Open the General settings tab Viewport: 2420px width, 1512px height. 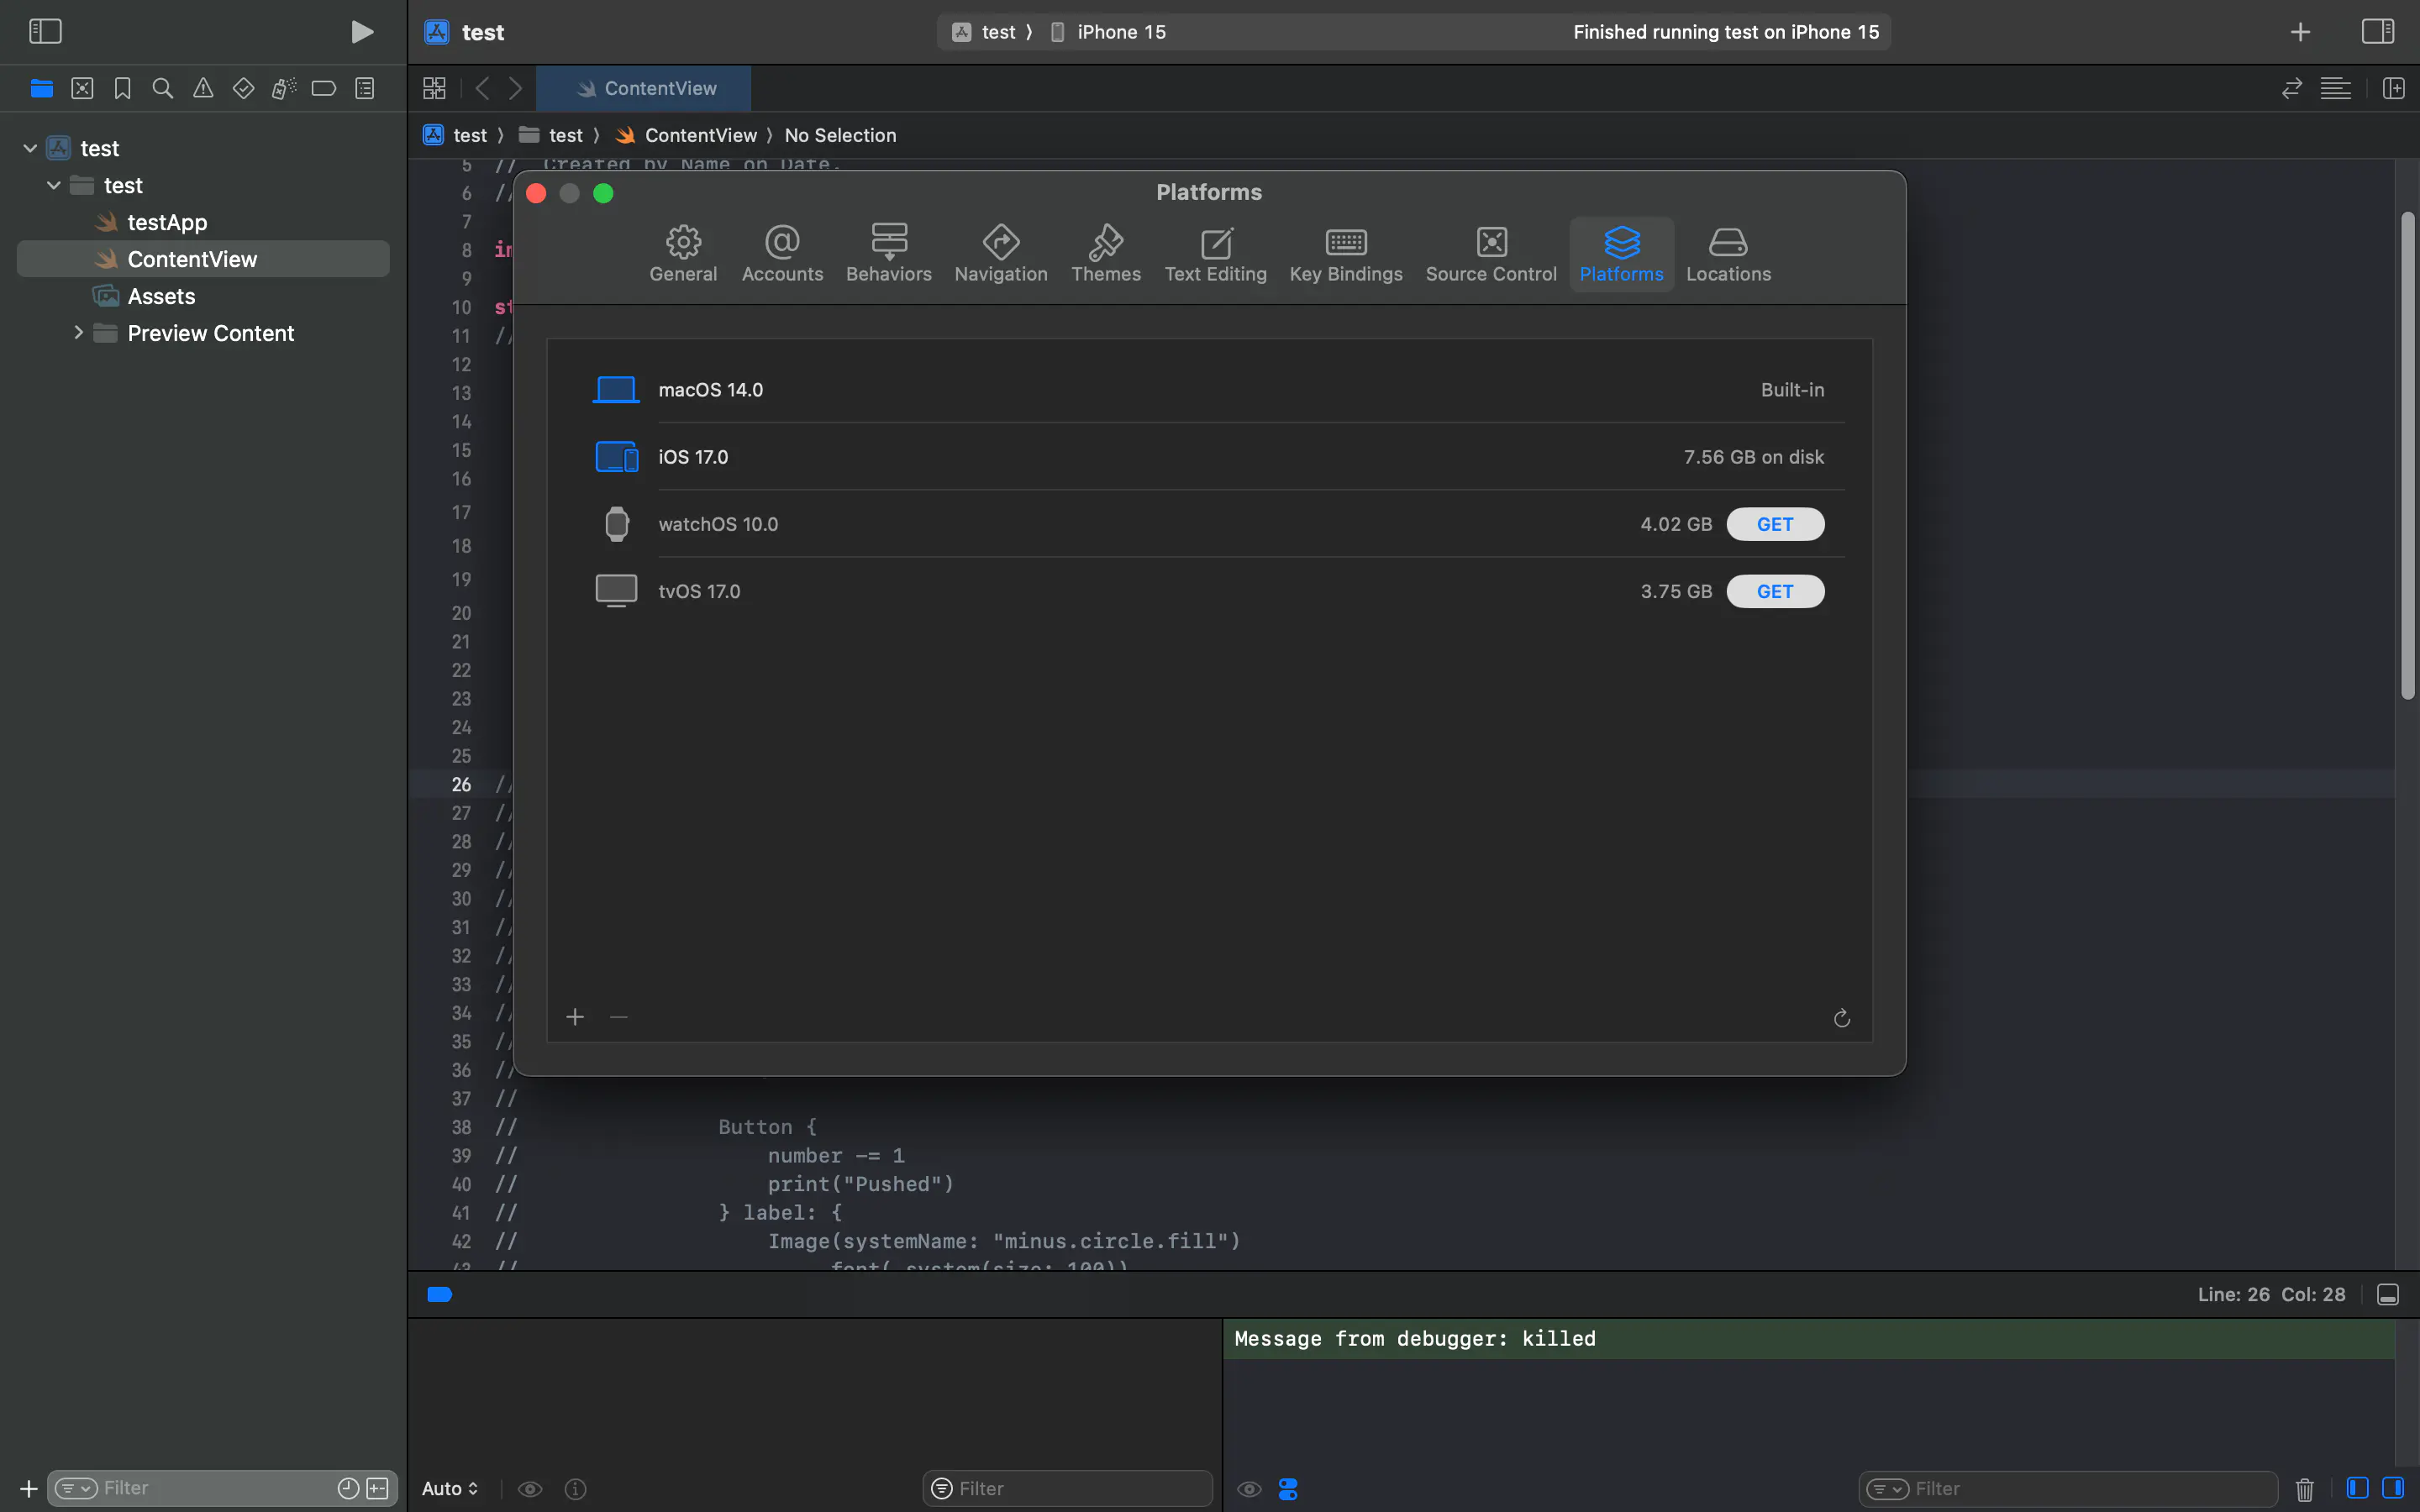click(683, 254)
